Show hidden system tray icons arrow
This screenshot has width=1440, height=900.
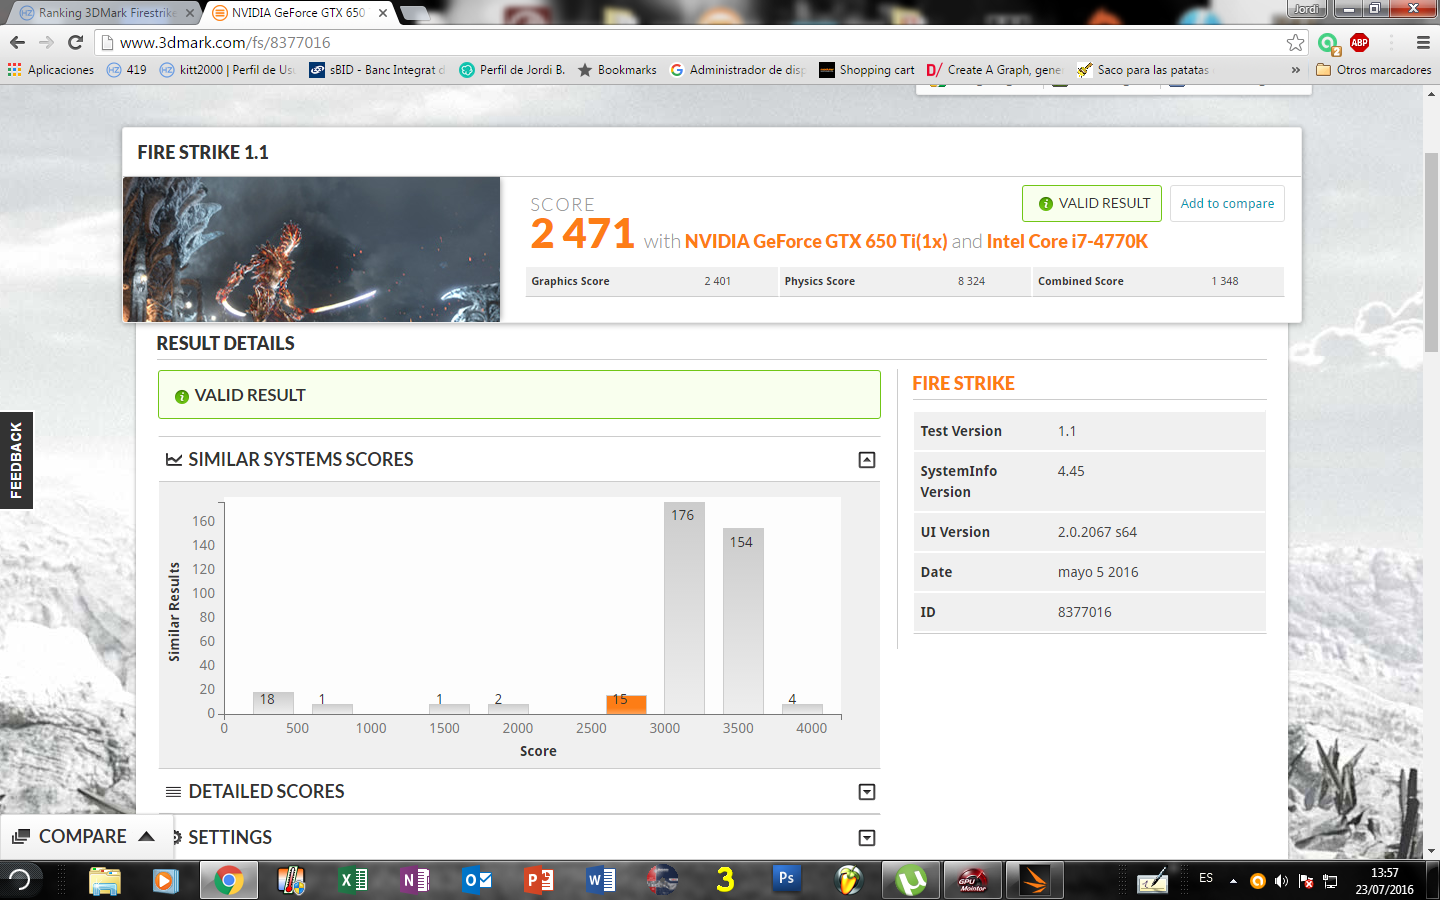pyautogui.click(x=1233, y=881)
